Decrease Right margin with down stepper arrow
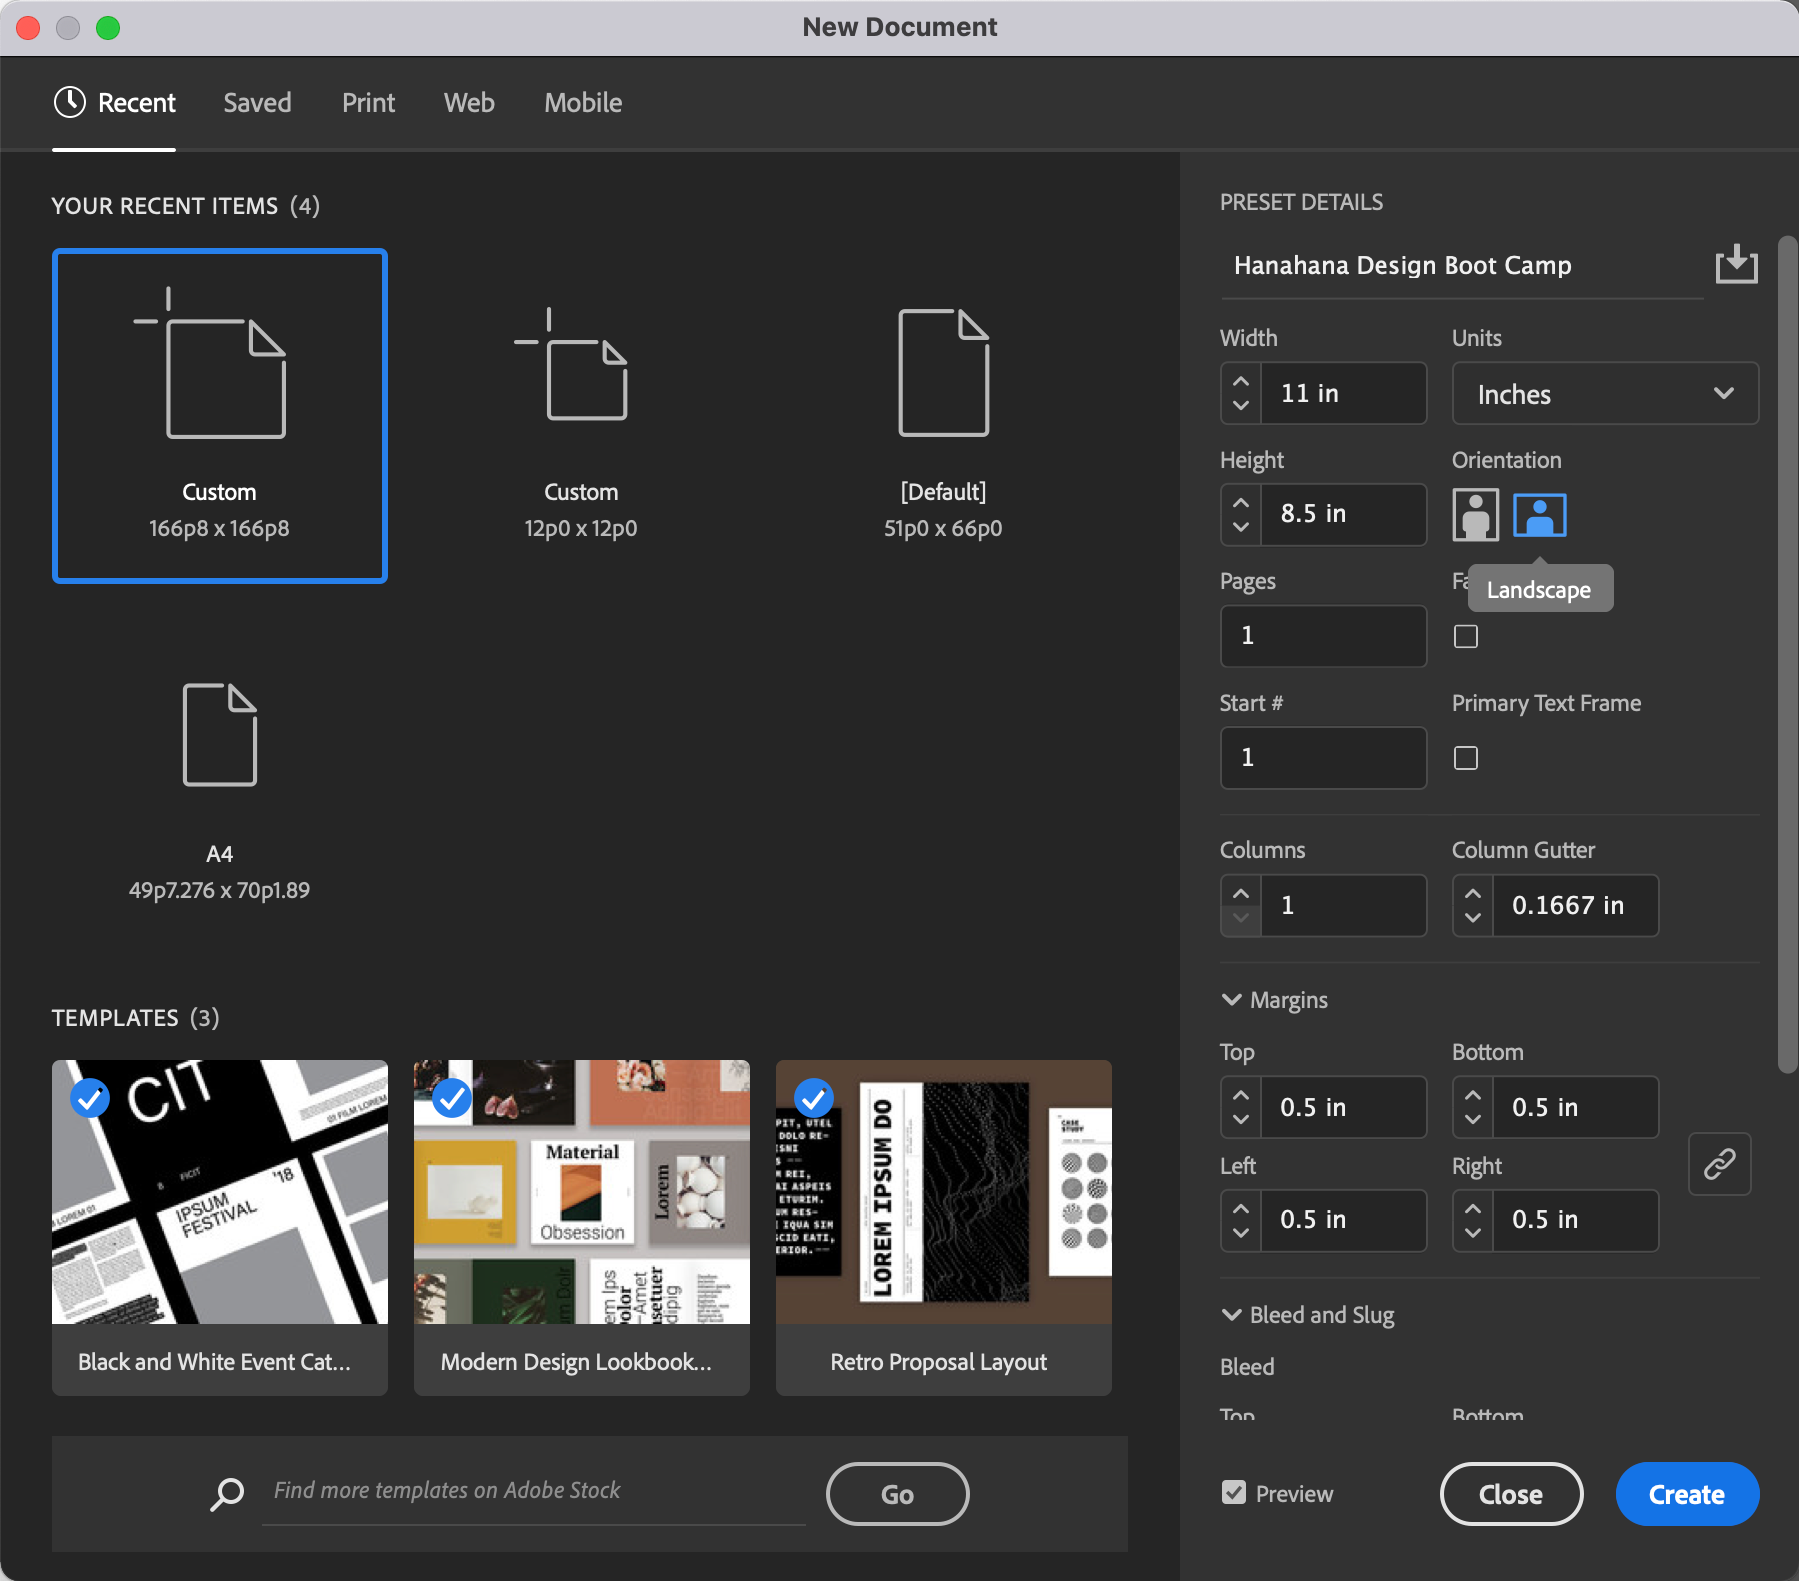 click(1473, 1232)
